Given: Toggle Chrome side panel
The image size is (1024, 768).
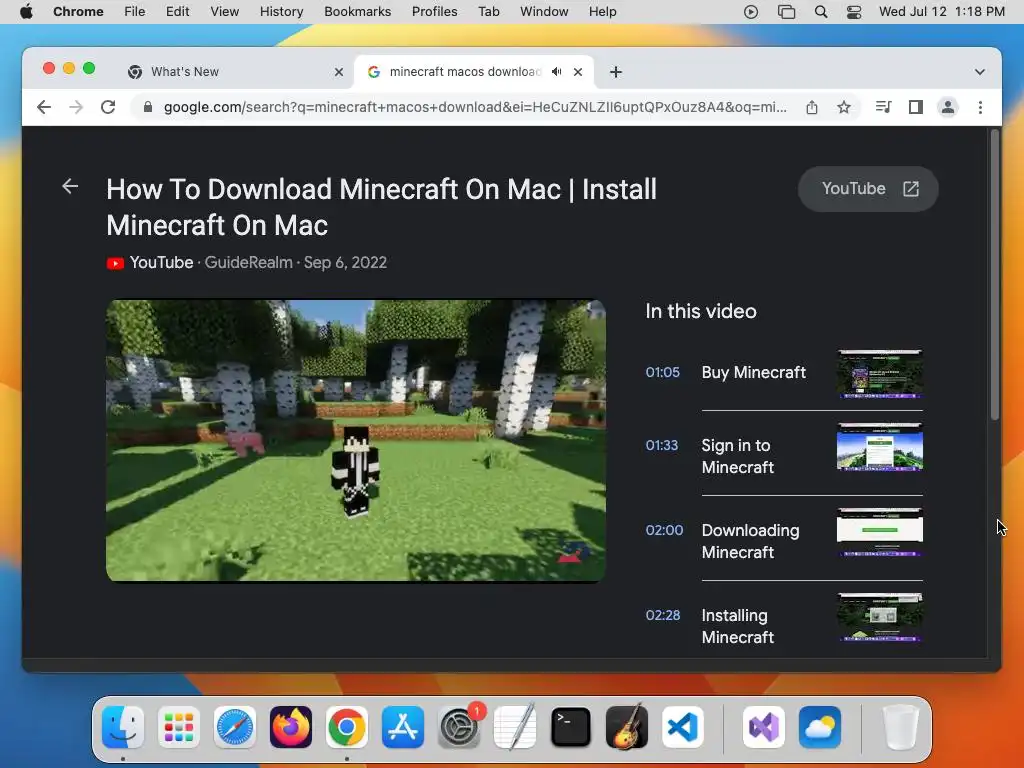Looking at the screenshot, I should point(916,107).
